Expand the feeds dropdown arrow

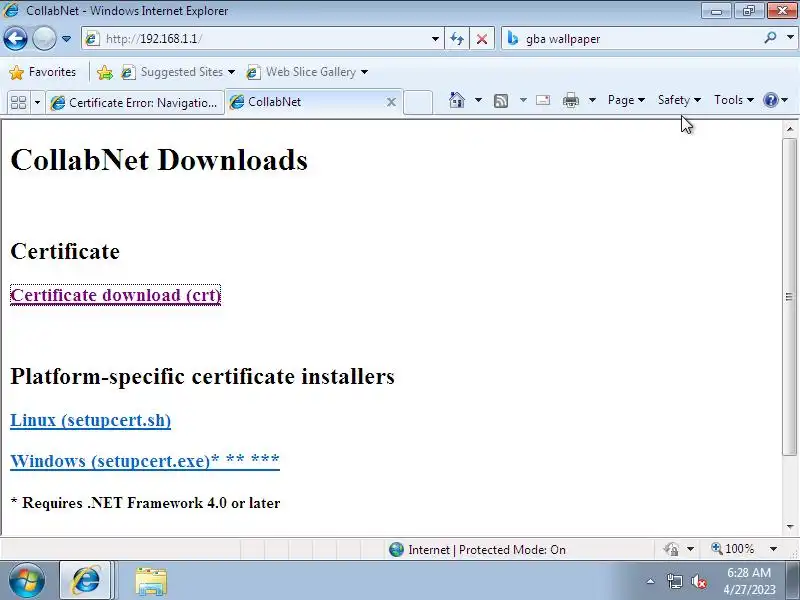pos(523,100)
